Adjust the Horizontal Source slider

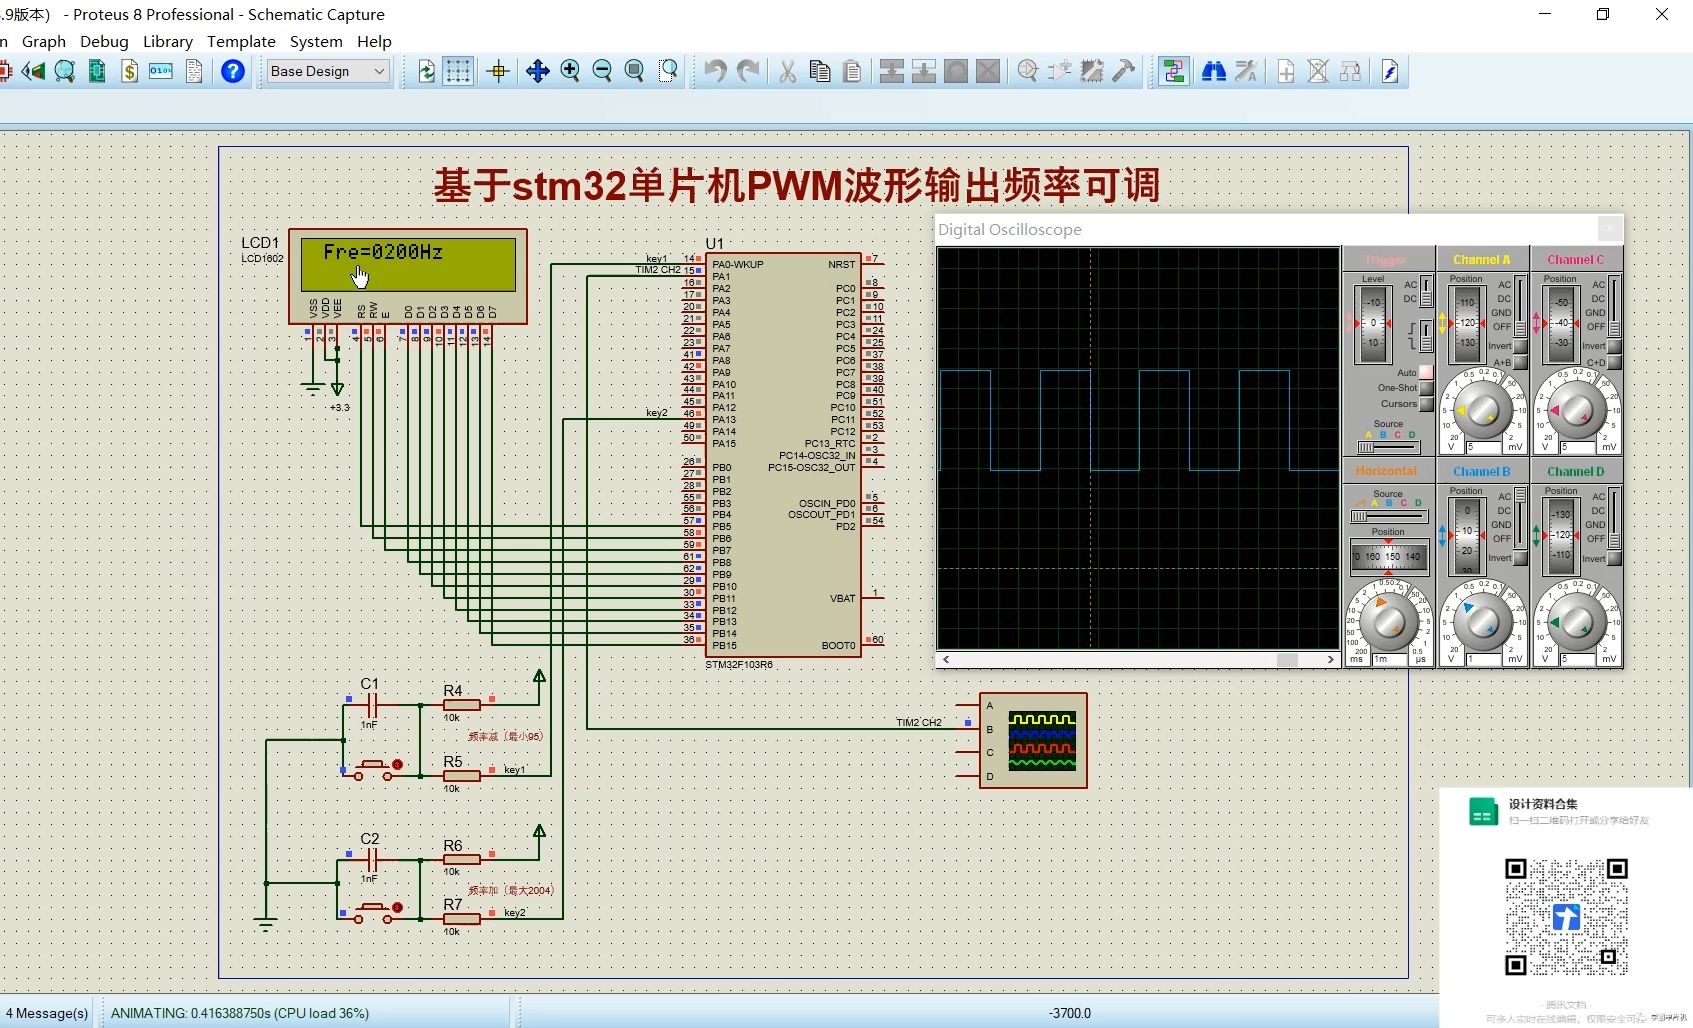[1388, 516]
